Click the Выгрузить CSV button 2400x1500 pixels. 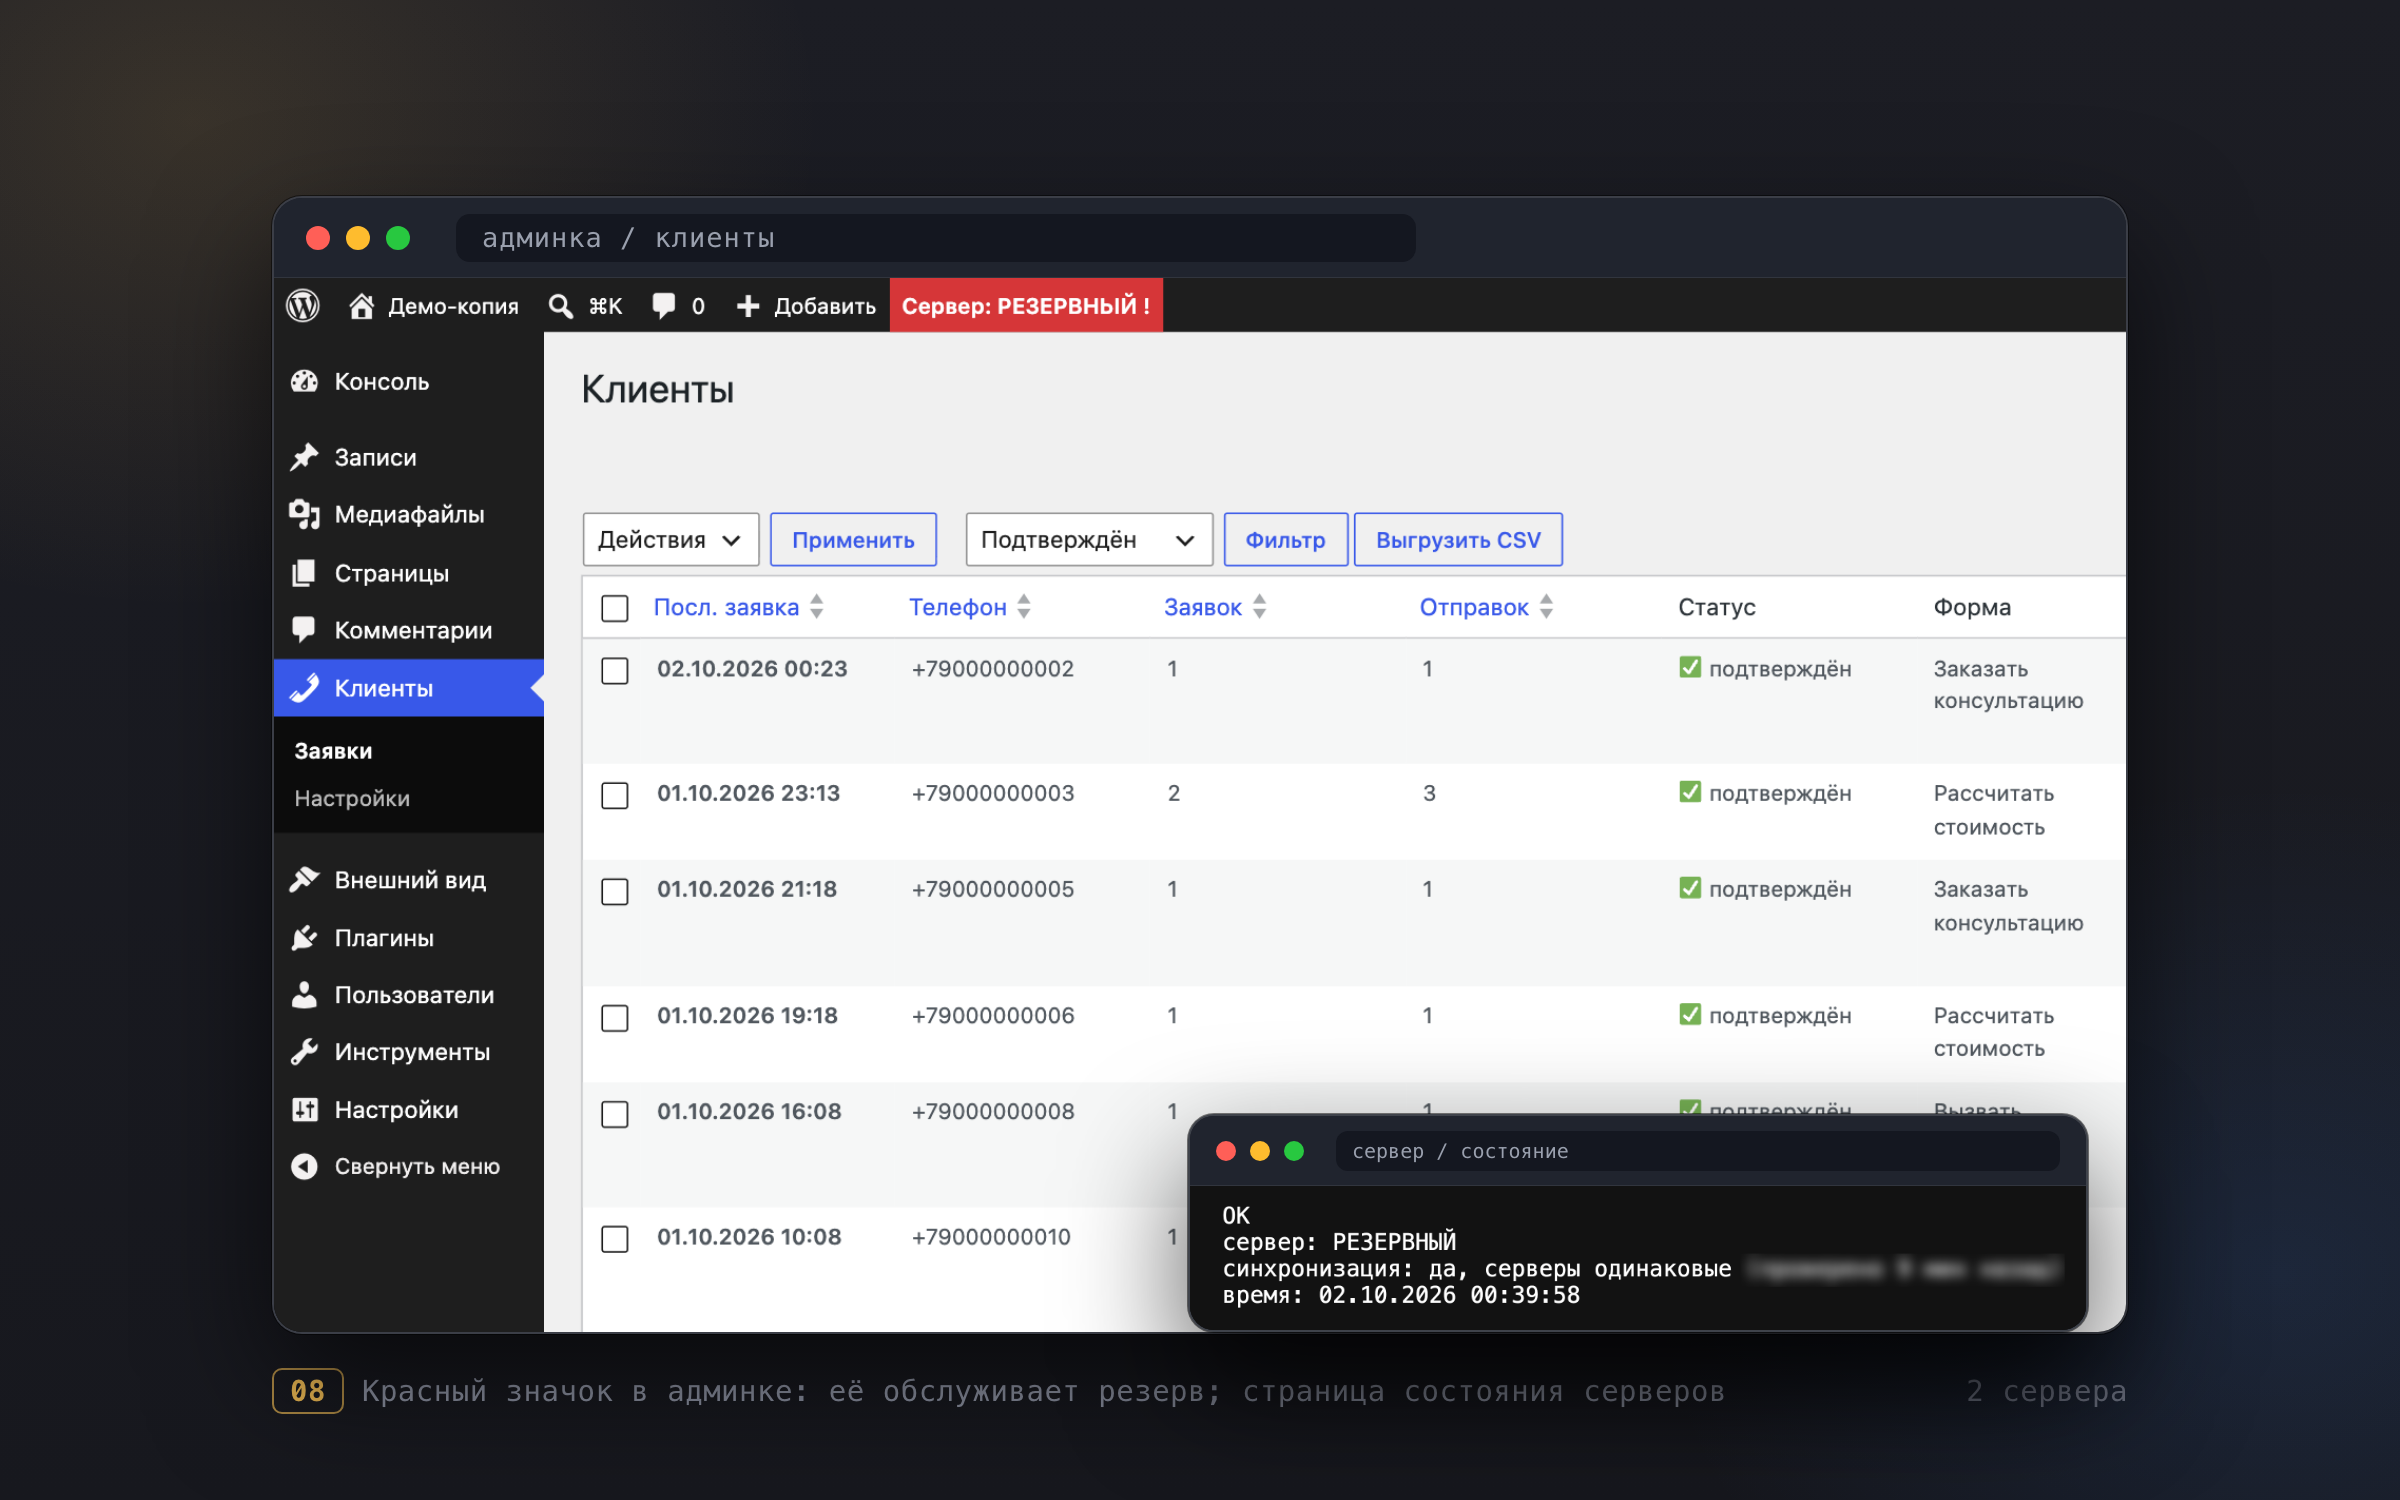(x=1458, y=540)
